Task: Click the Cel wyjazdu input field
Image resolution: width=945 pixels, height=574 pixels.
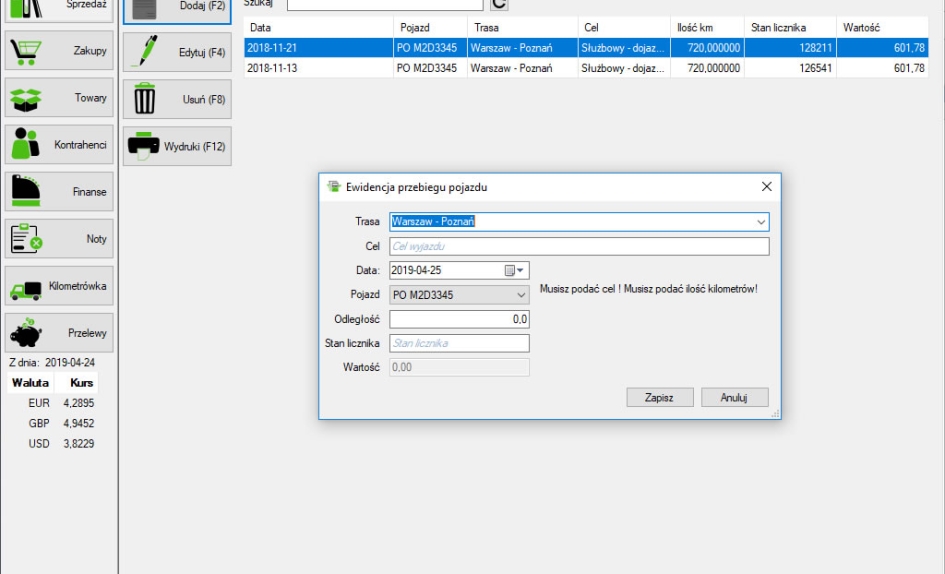Action: coord(578,246)
